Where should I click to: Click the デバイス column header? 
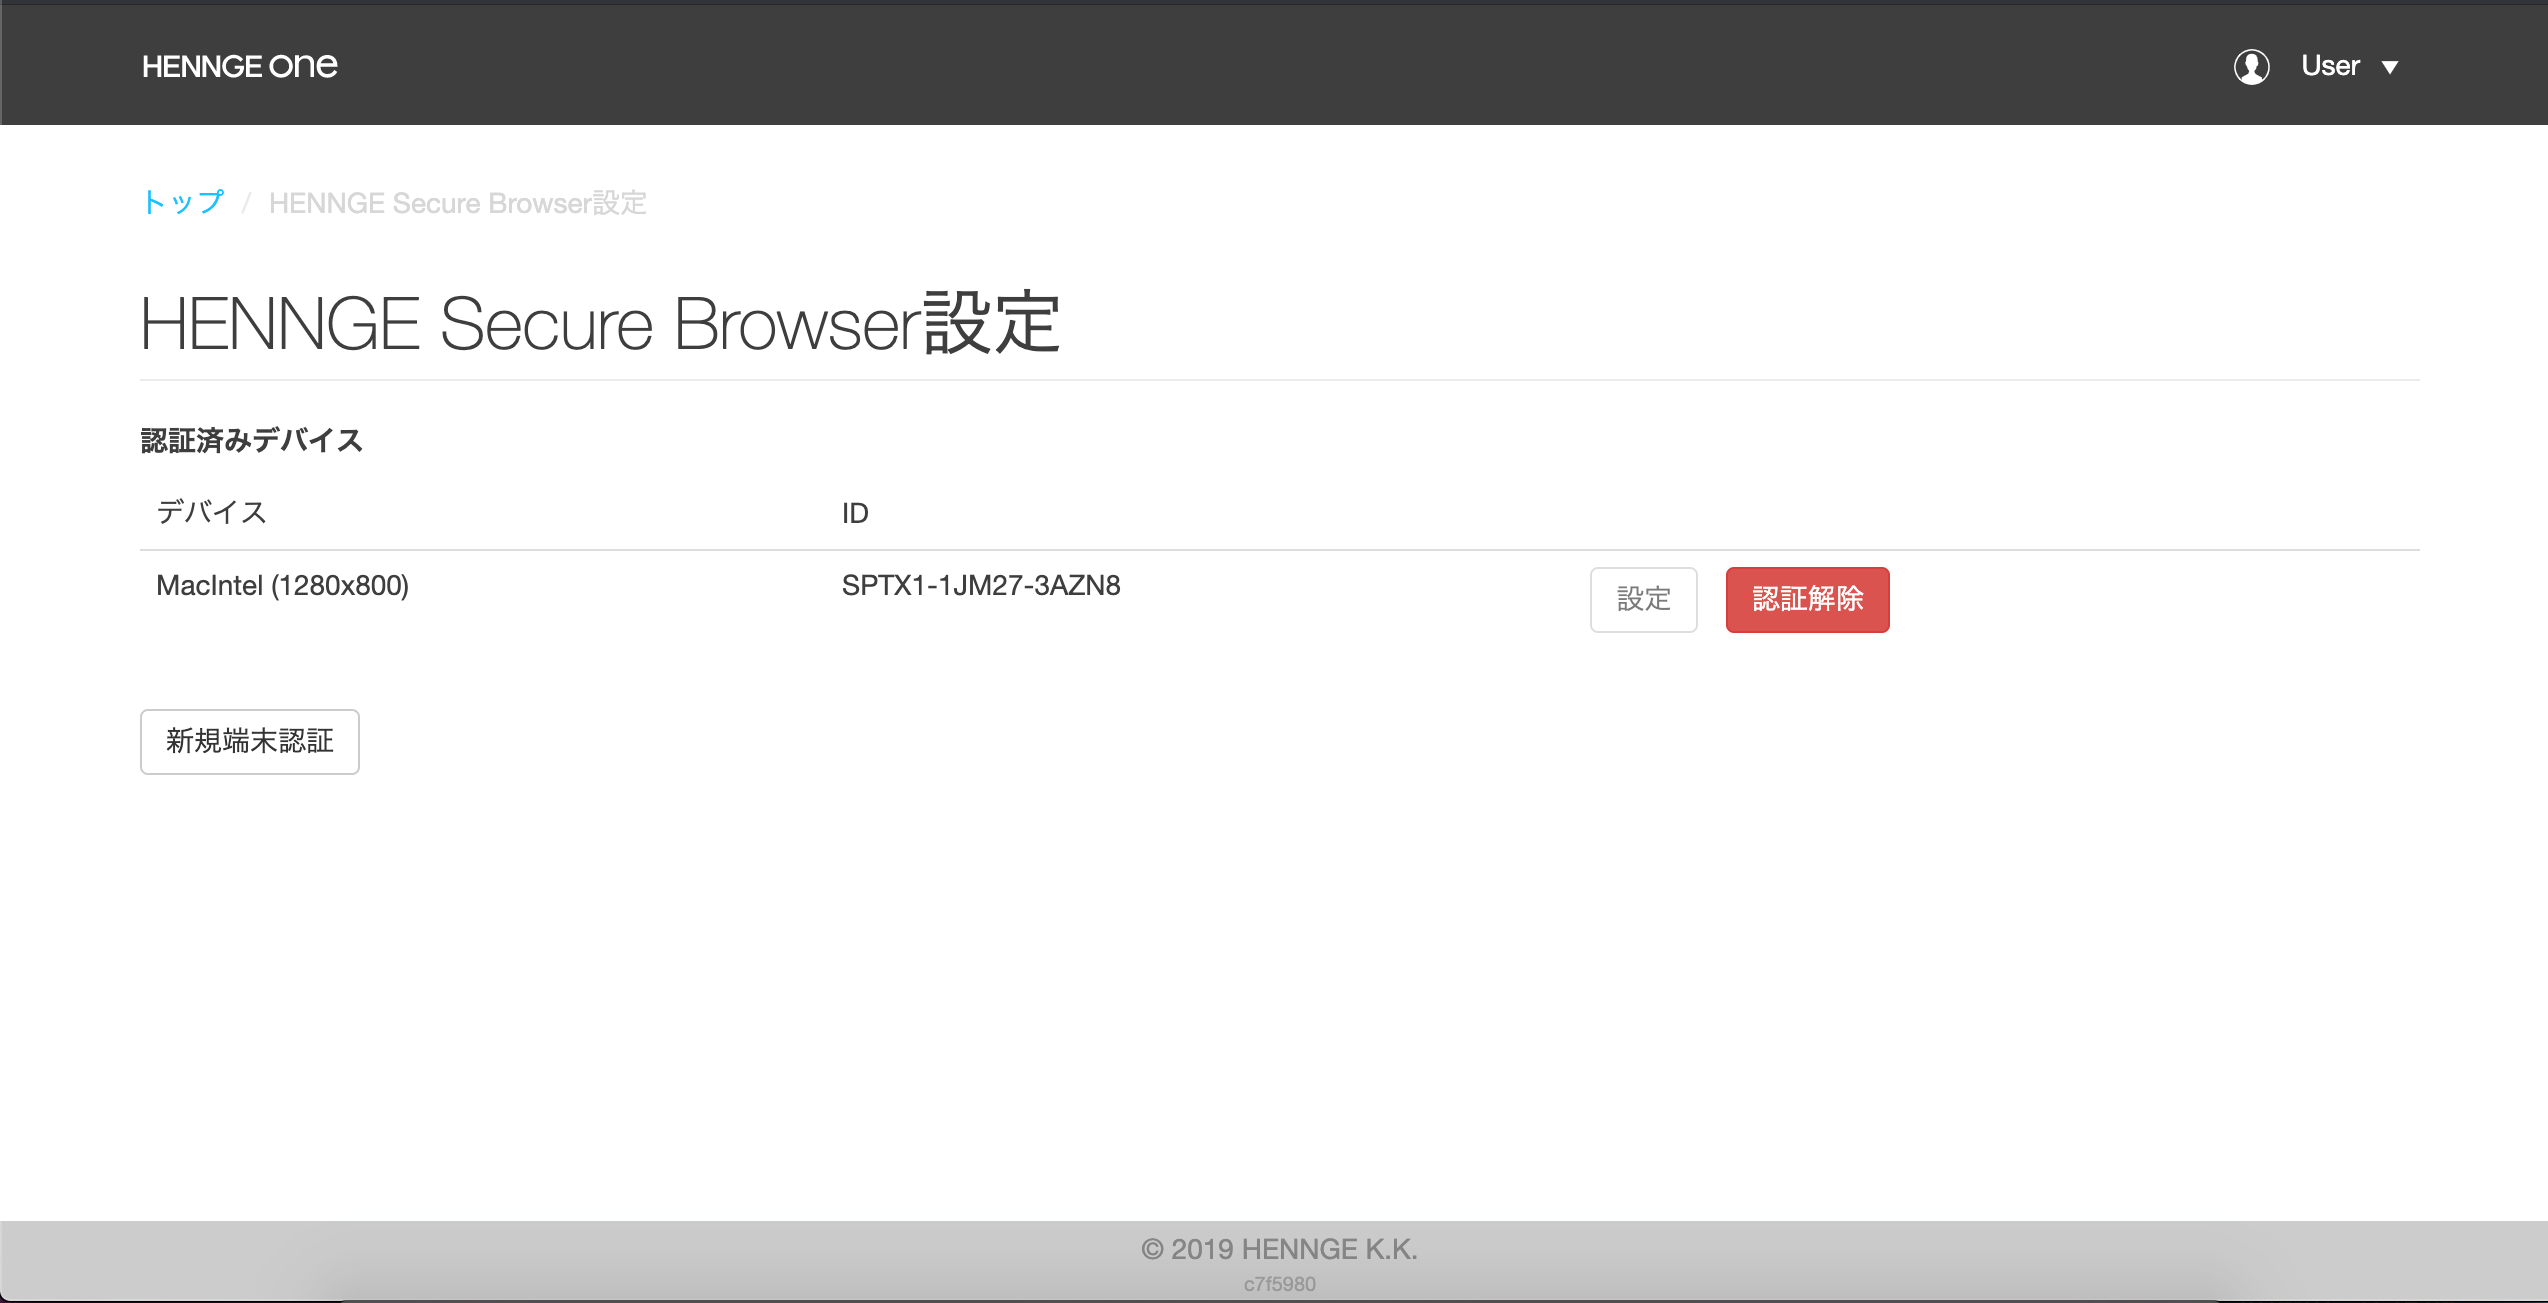click(x=212, y=512)
